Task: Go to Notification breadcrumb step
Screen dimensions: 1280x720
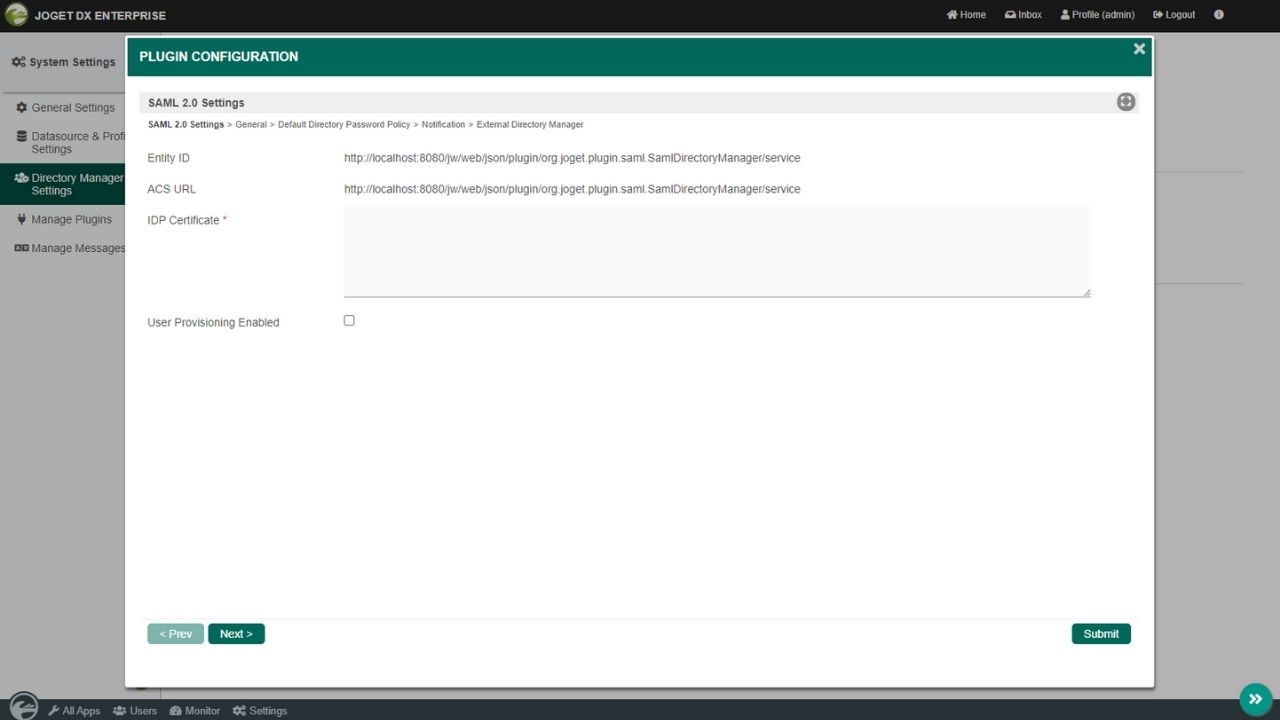Action: pyautogui.click(x=443, y=125)
